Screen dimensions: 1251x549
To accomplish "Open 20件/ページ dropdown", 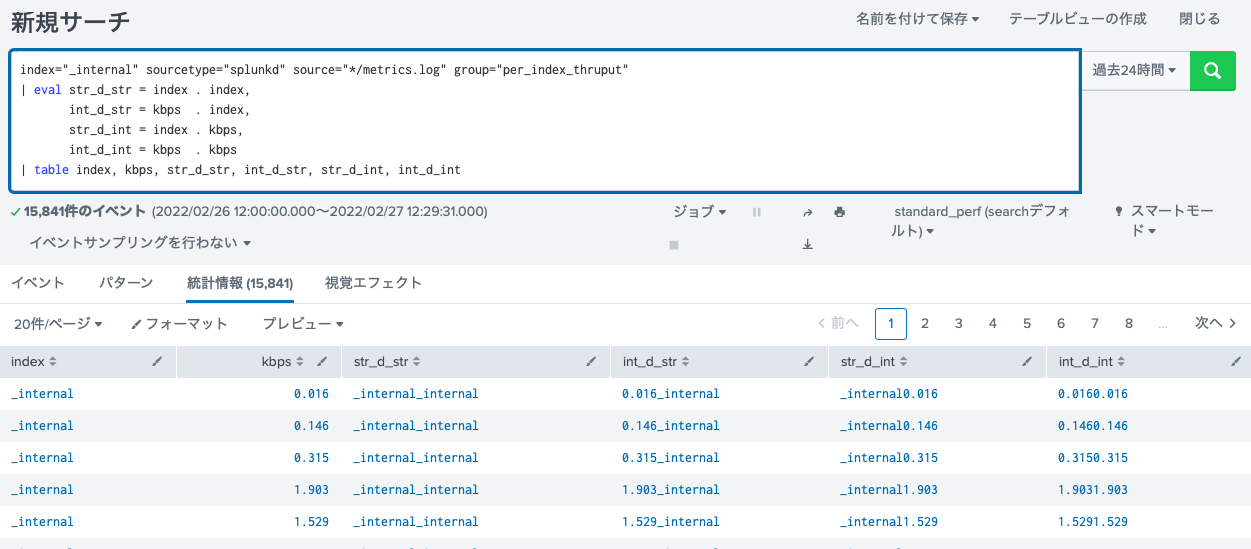I will click(58, 324).
